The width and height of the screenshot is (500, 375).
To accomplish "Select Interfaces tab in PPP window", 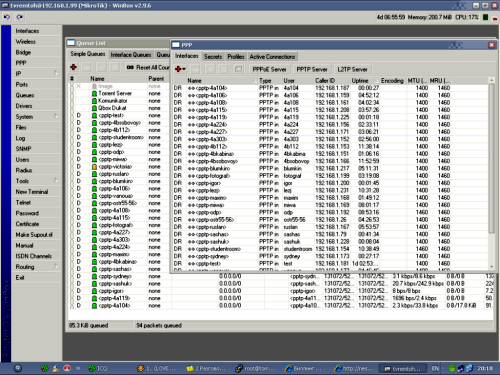I will [187, 56].
